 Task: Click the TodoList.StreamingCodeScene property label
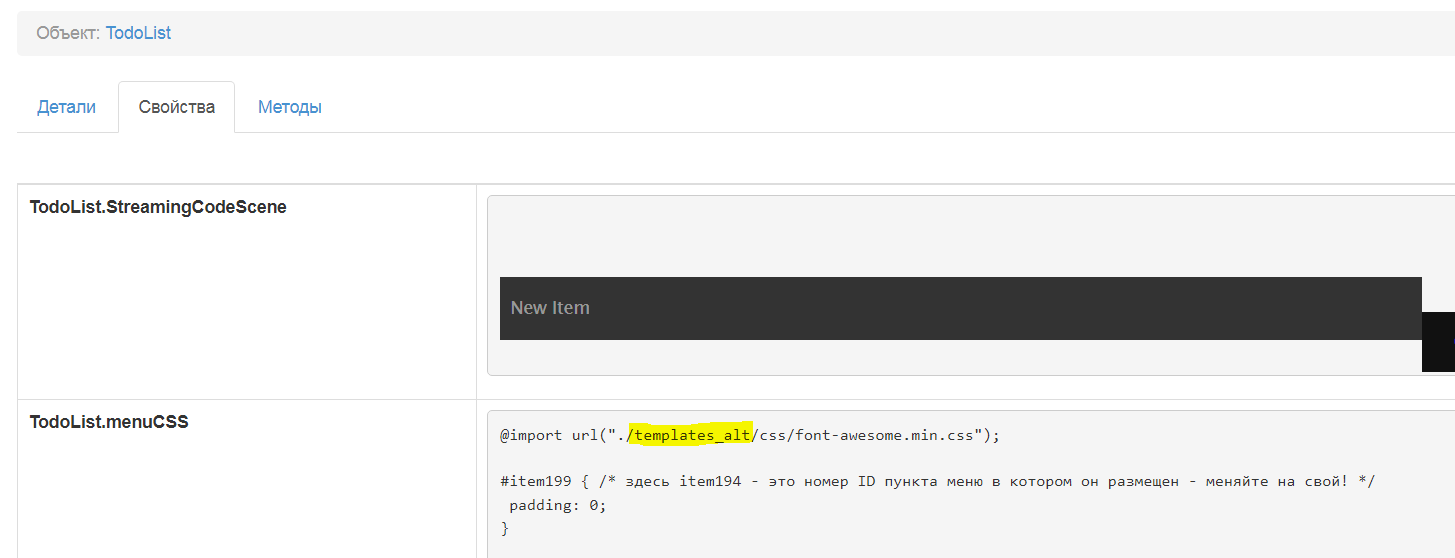[x=158, y=208]
